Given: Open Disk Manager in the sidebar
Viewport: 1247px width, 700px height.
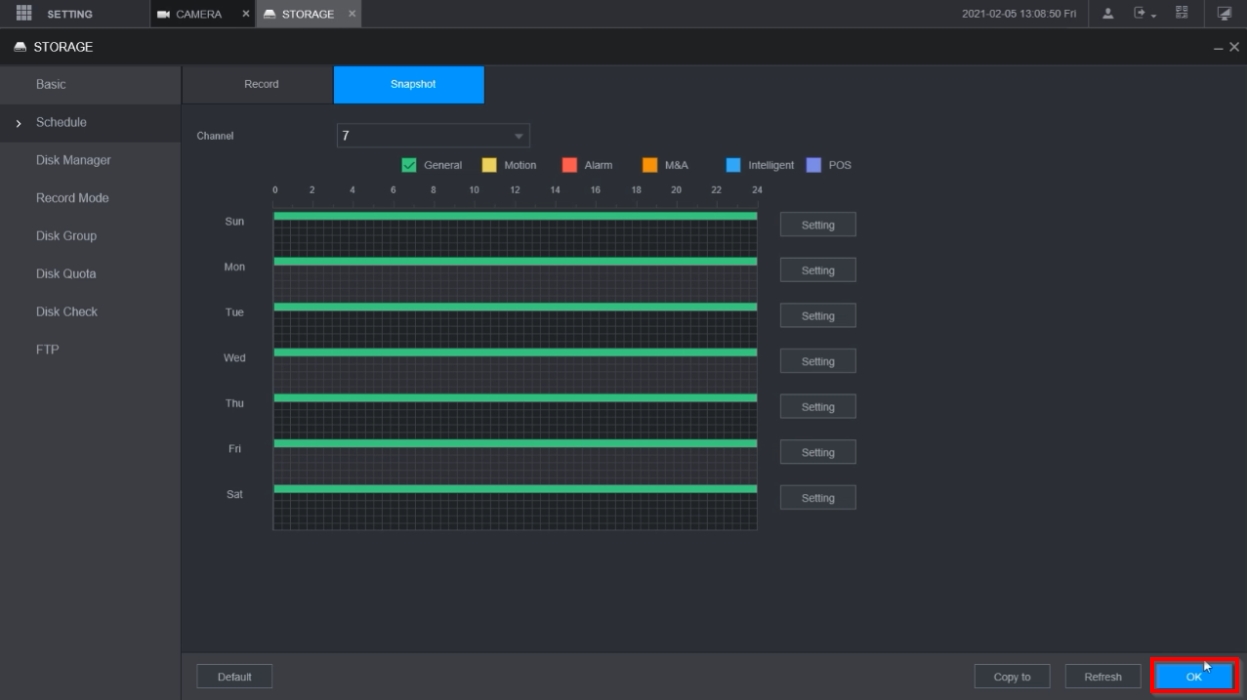Looking at the screenshot, I should click(73, 160).
